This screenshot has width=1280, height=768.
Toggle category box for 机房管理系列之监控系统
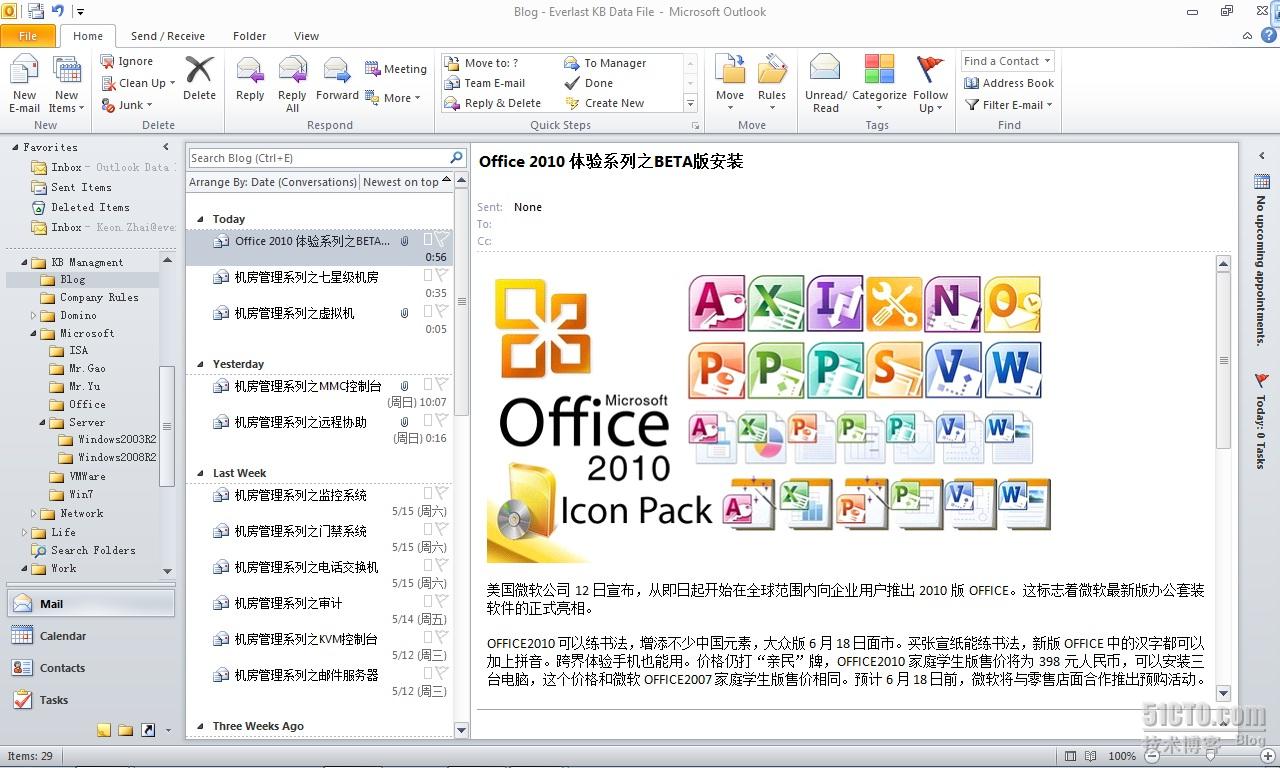(x=428, y=493)
